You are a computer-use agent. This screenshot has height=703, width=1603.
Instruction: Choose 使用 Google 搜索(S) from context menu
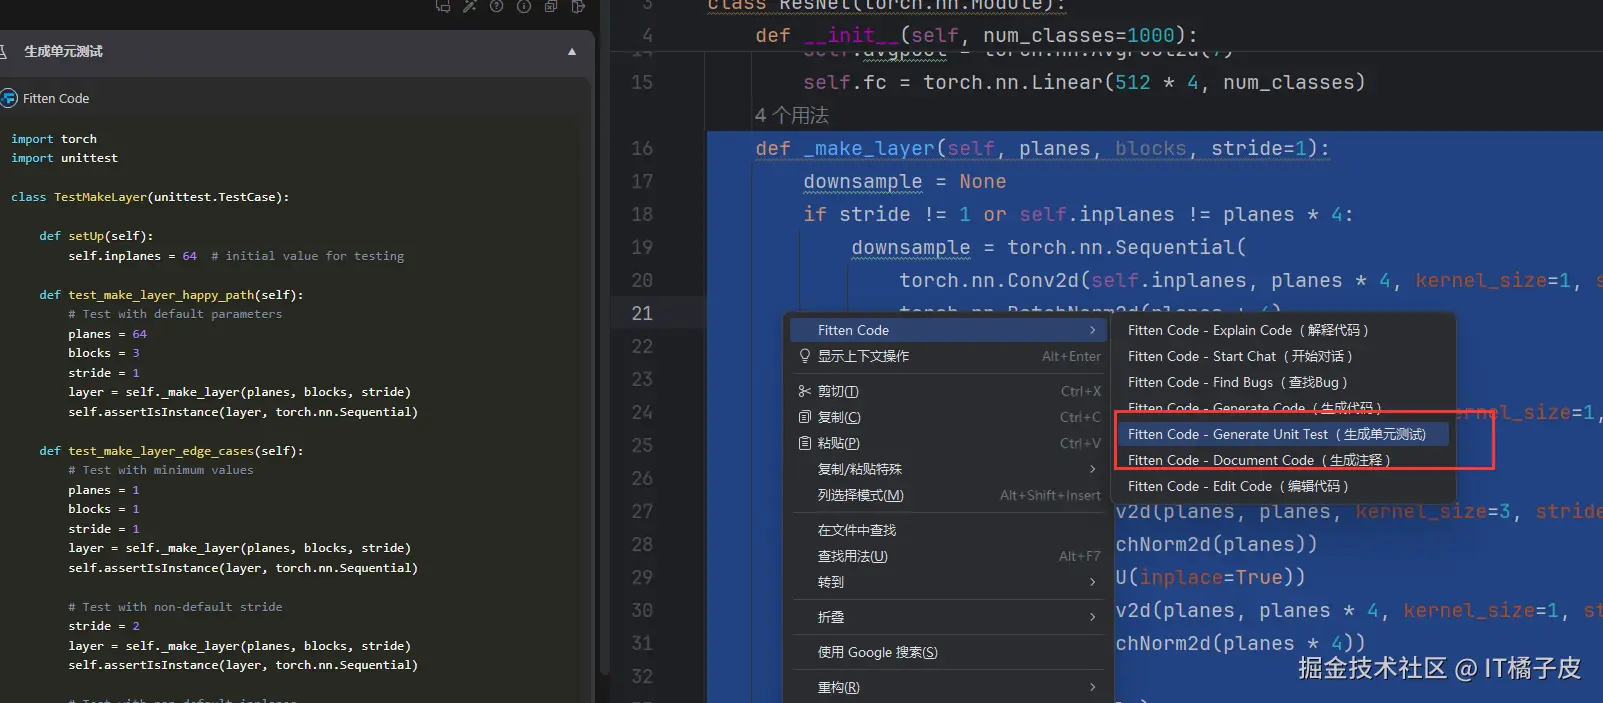948,652
